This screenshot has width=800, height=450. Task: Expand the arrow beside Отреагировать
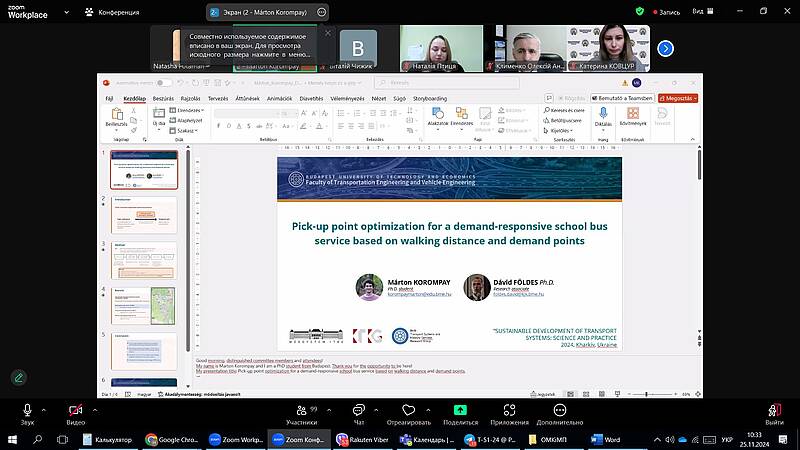point(428,410)
